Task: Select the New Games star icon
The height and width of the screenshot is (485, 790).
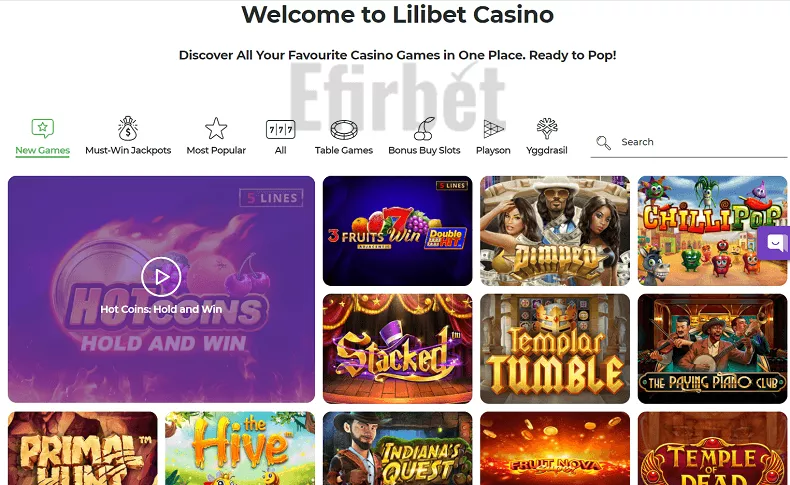Action: [x=42, y=128]
